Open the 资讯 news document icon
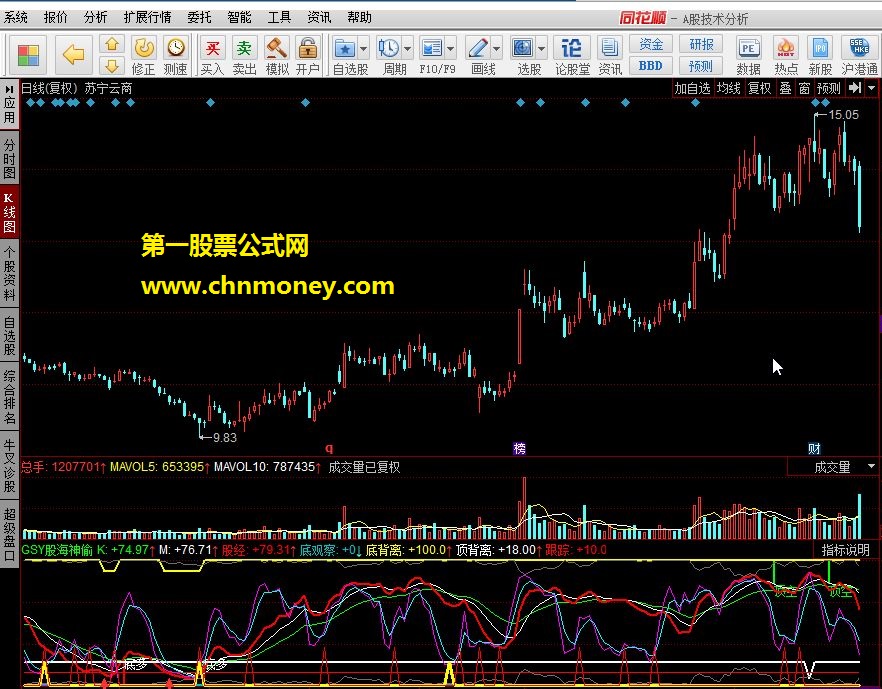Screen dimensions: 882x689 click(609, 48)
